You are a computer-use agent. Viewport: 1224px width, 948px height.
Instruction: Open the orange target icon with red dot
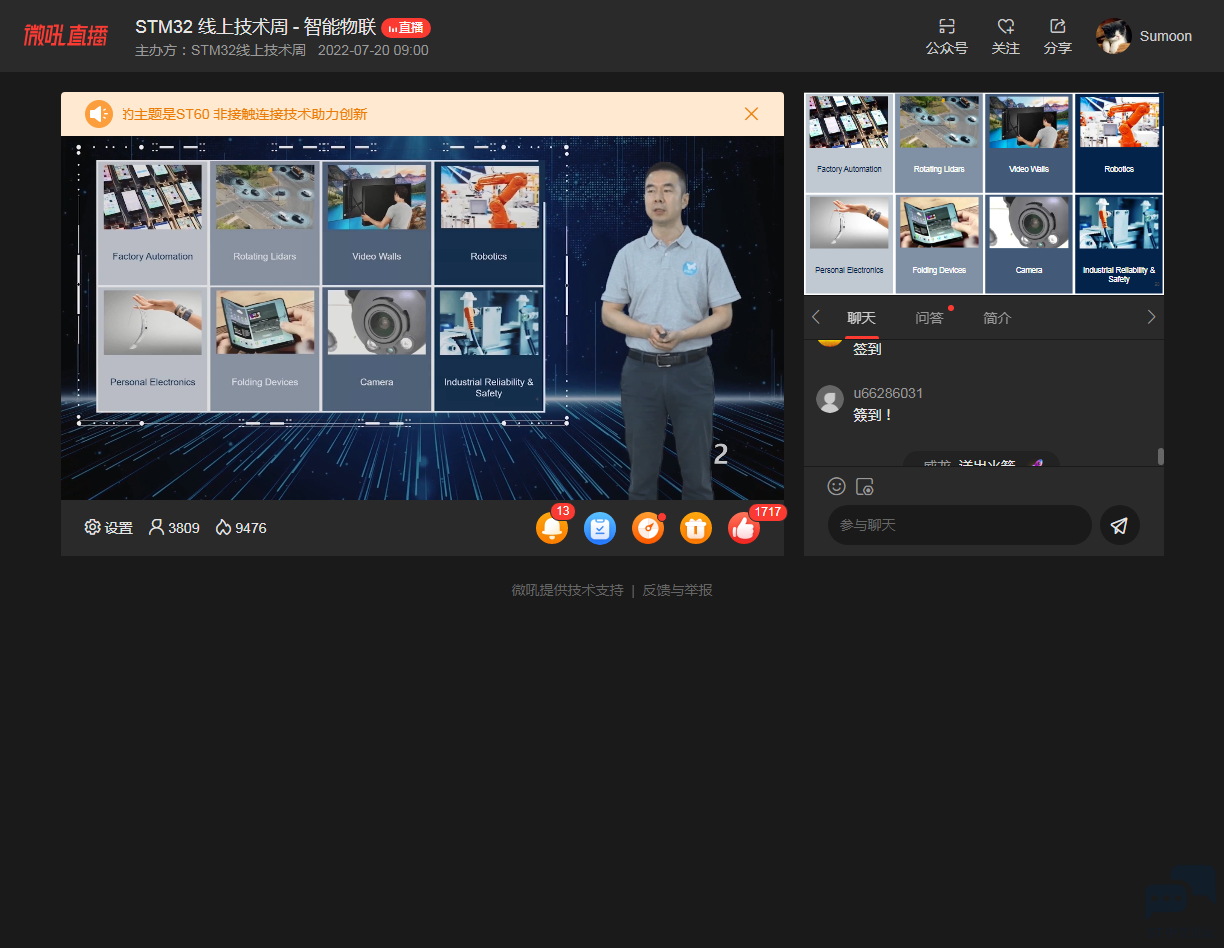tap(648, 528)
